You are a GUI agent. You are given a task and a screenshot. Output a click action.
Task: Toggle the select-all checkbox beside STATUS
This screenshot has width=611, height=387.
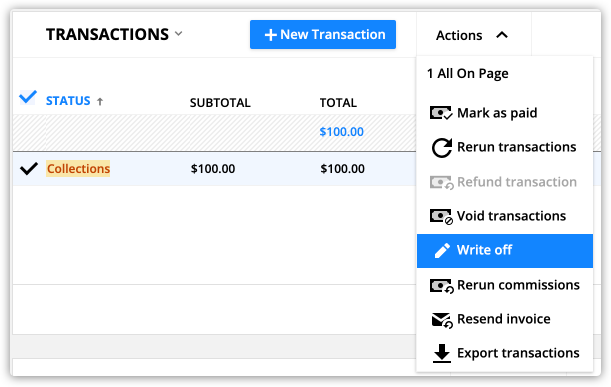point(28,97)
